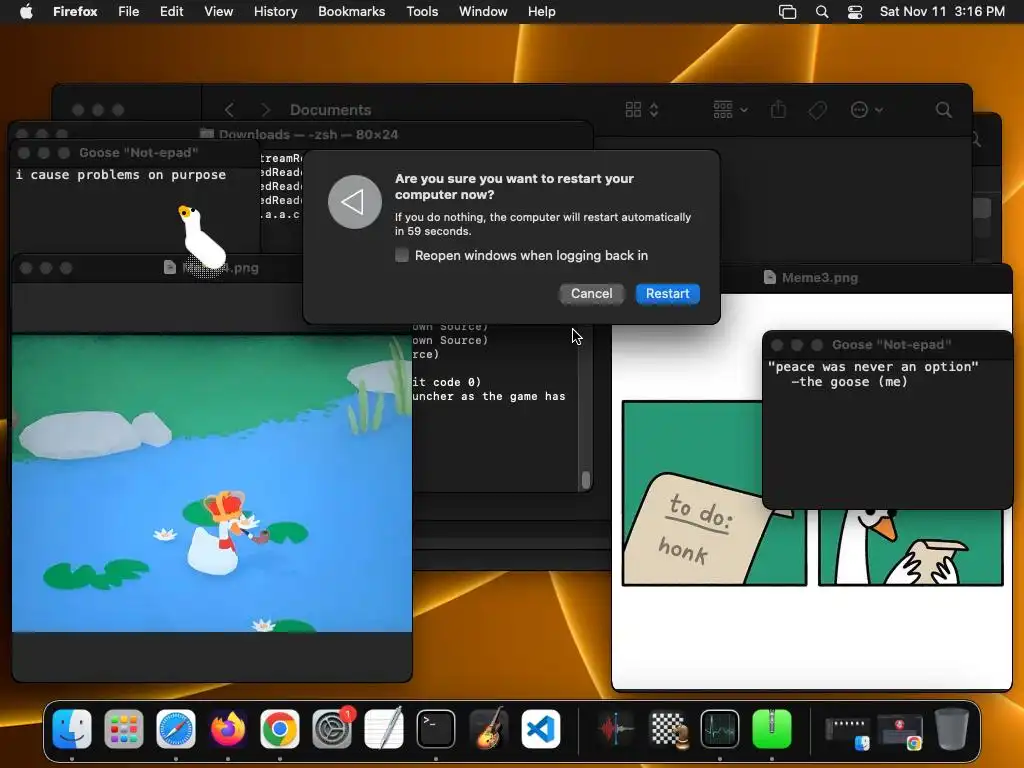Viewport: 1024px width, 768px height.
Task: Enable Reopen windows when logging back in
Action: click(402, 255)
